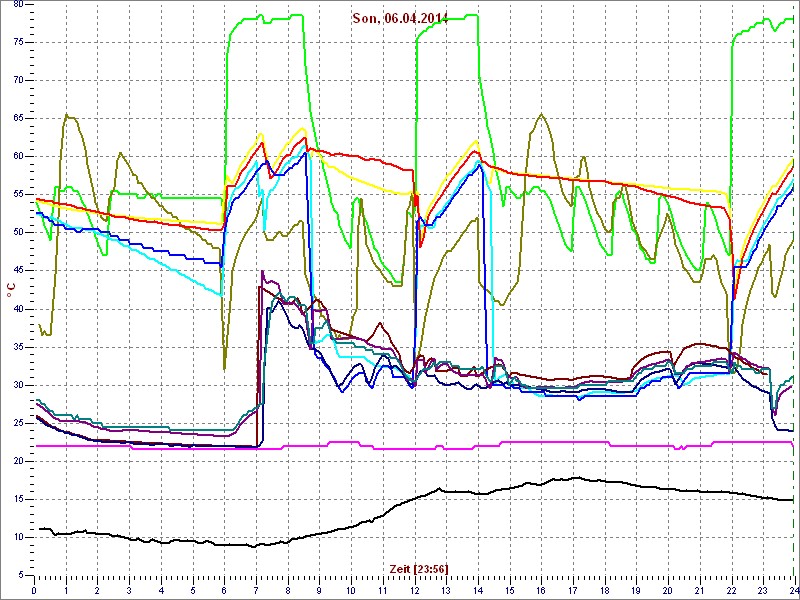Select the 65 mark on temperature axis
The width and height of the screenshot is (800, 600).
17,118
